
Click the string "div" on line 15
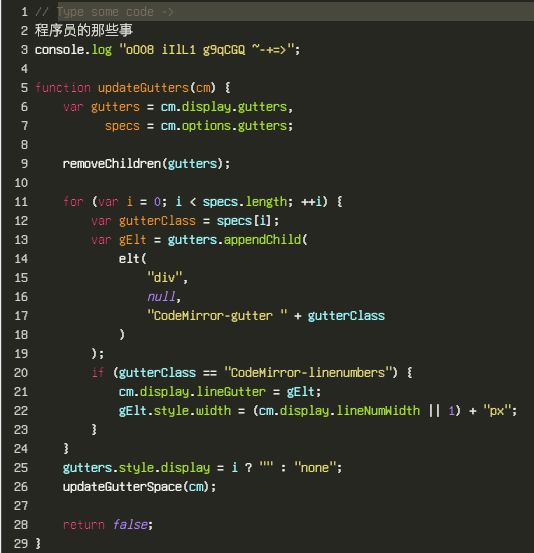165,278
